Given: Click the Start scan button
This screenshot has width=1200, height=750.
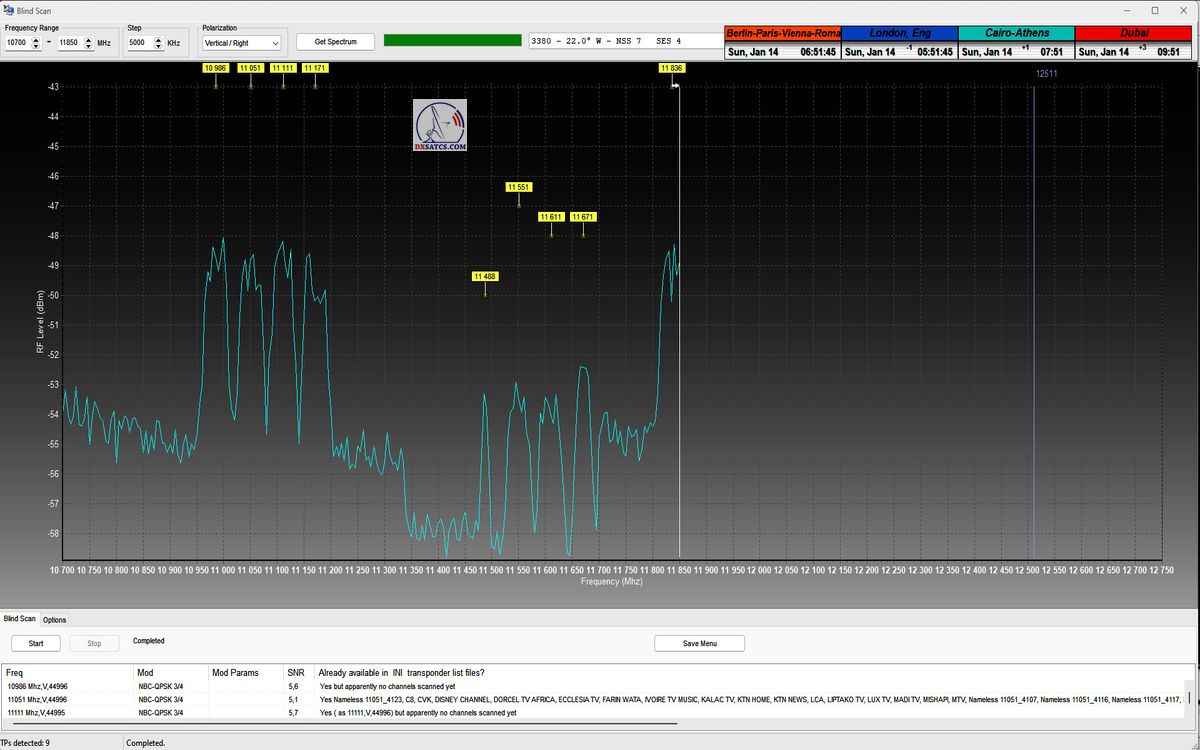Looking at the screenshot, I should [x=36, y=643].
